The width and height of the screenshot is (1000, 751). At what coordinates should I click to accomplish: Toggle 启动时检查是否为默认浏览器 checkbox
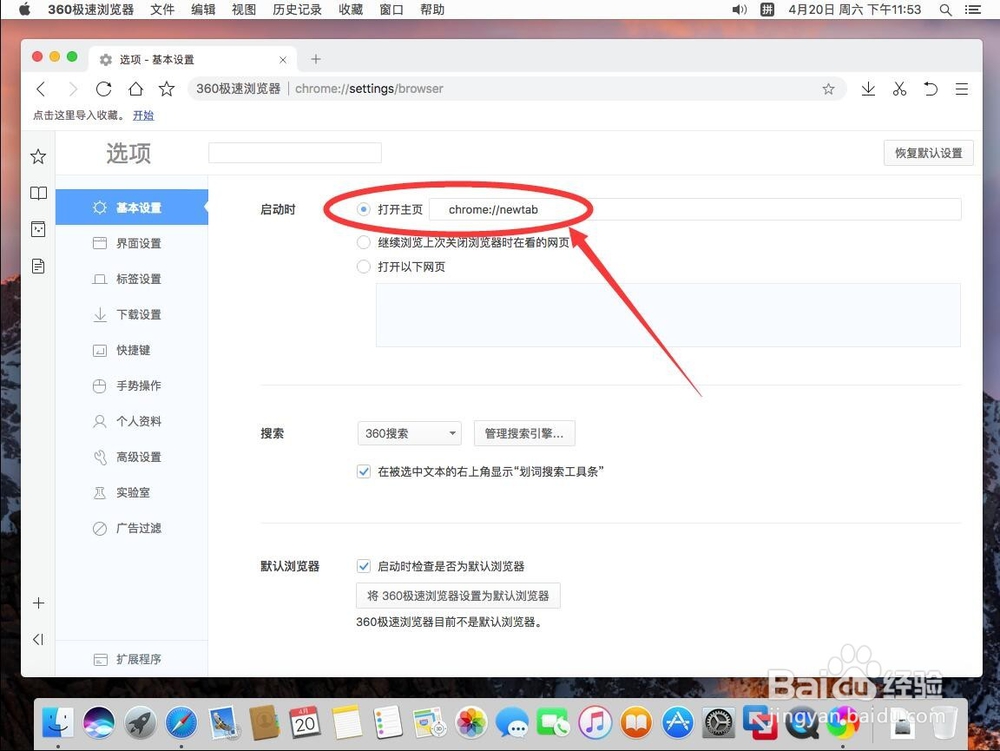[x=364, y=566]
